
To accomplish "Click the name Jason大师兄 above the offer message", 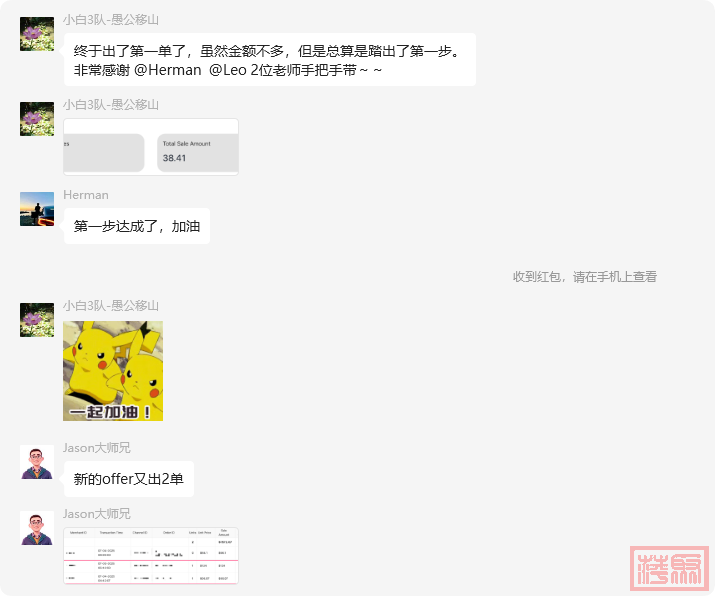I will click(x=97, y=448).
